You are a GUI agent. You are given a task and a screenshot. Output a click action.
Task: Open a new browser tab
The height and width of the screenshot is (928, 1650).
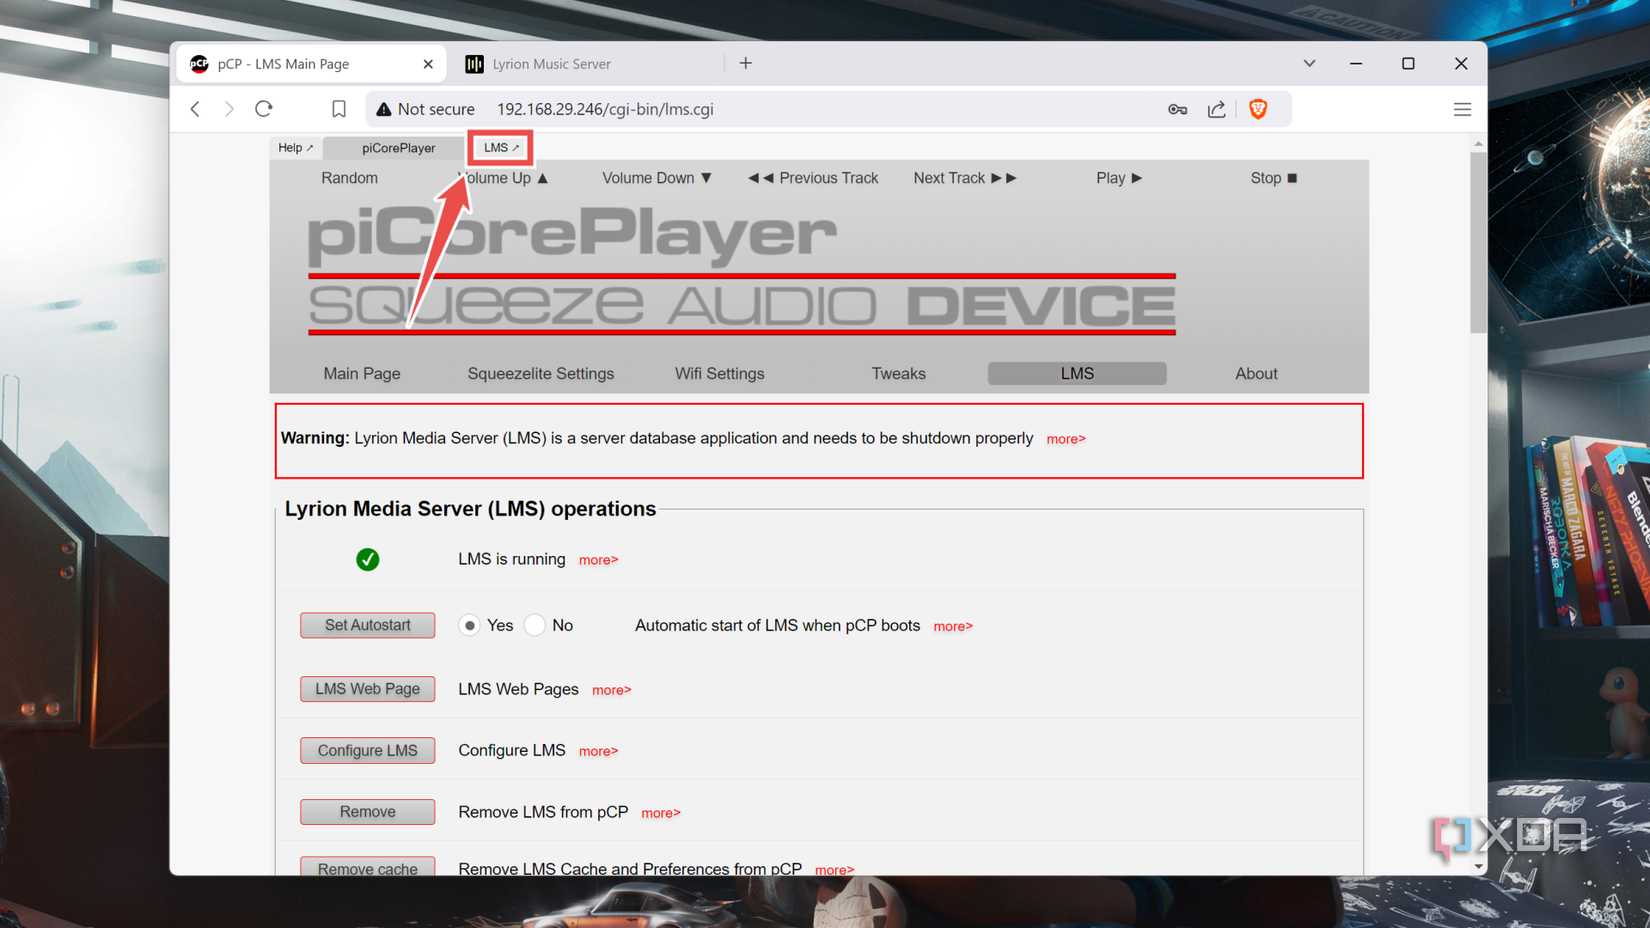coord(745,62)
